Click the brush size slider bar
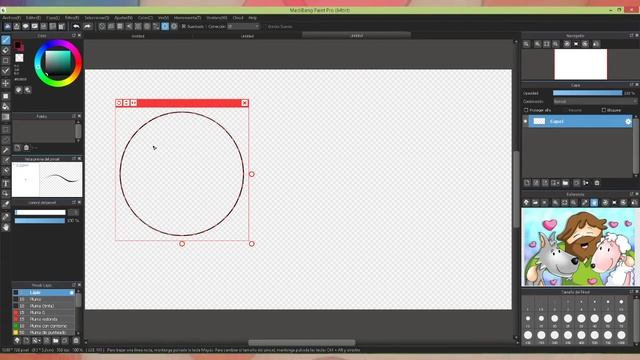The height and width of the screenshot is (360, 640). pyautogui.click(x=40, y=212)
